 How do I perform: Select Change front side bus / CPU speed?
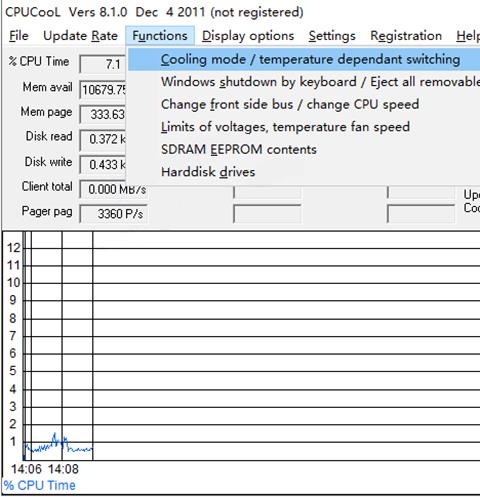point(304,104)
